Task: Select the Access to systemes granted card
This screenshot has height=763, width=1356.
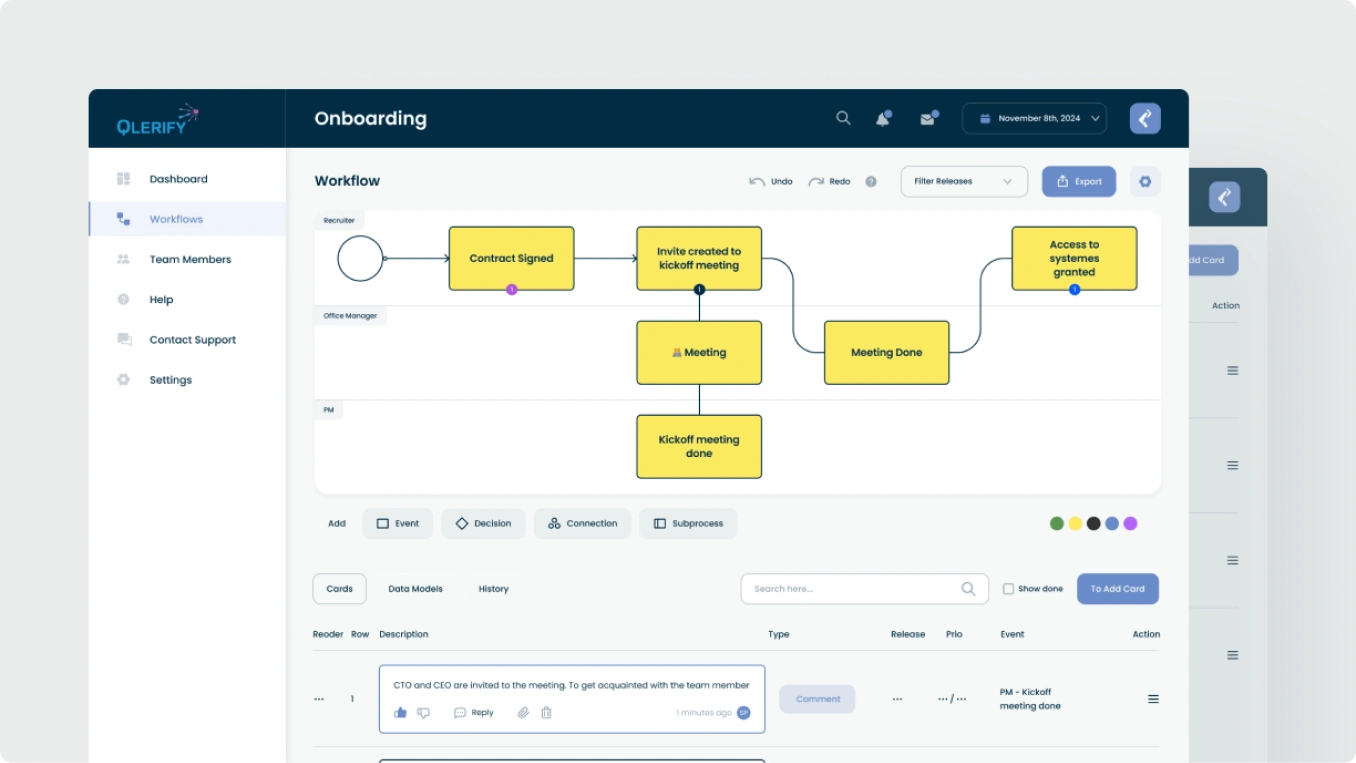Action: tap(1074, 258)
